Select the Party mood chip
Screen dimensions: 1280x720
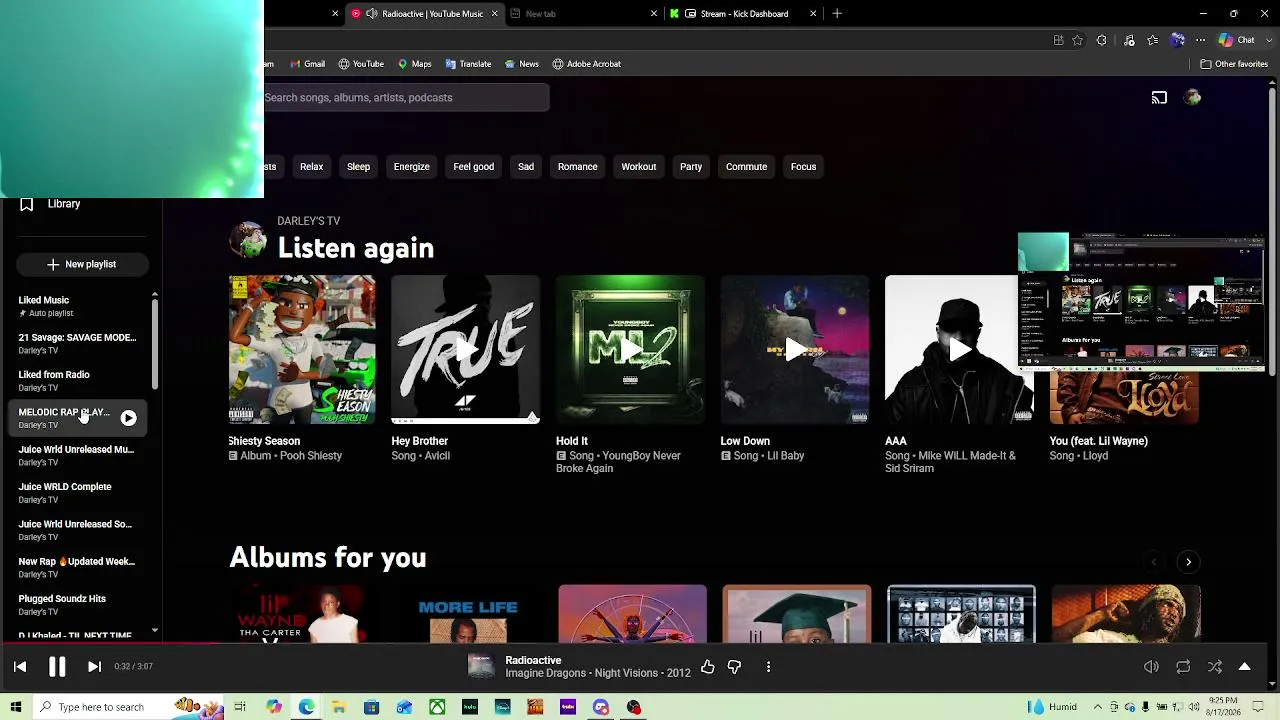(691, 167)
